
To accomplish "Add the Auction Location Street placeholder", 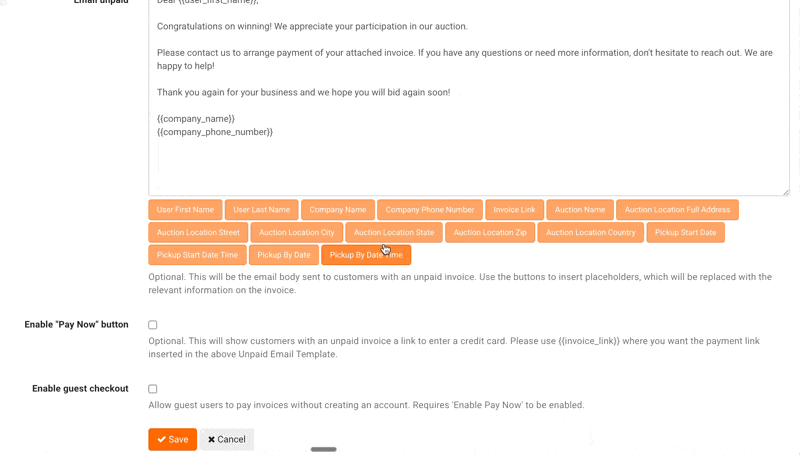I will pos(198,233).
